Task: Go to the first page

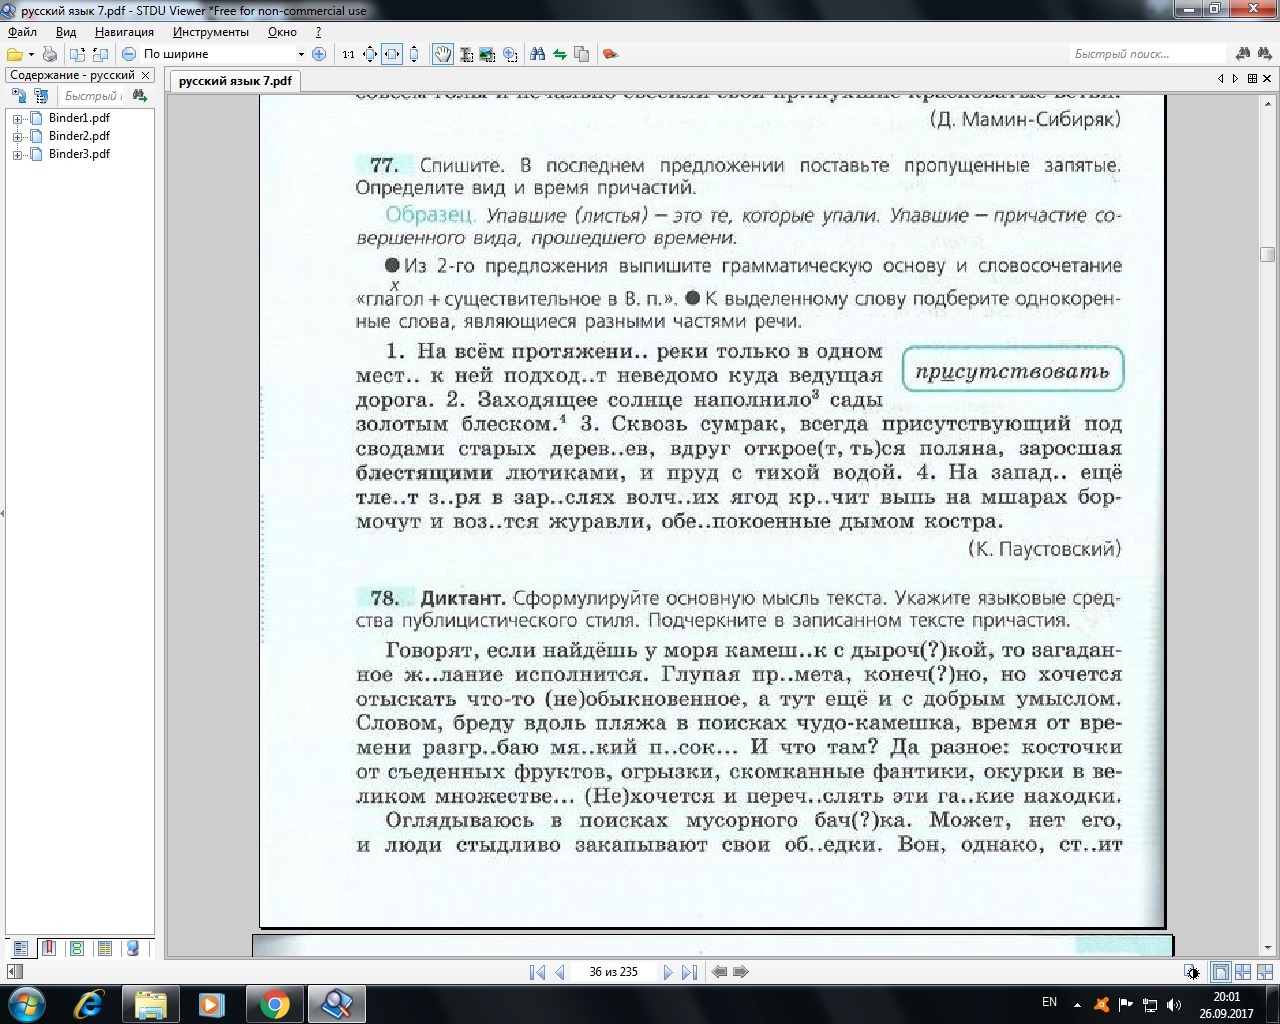Action: tap(537, 972)
